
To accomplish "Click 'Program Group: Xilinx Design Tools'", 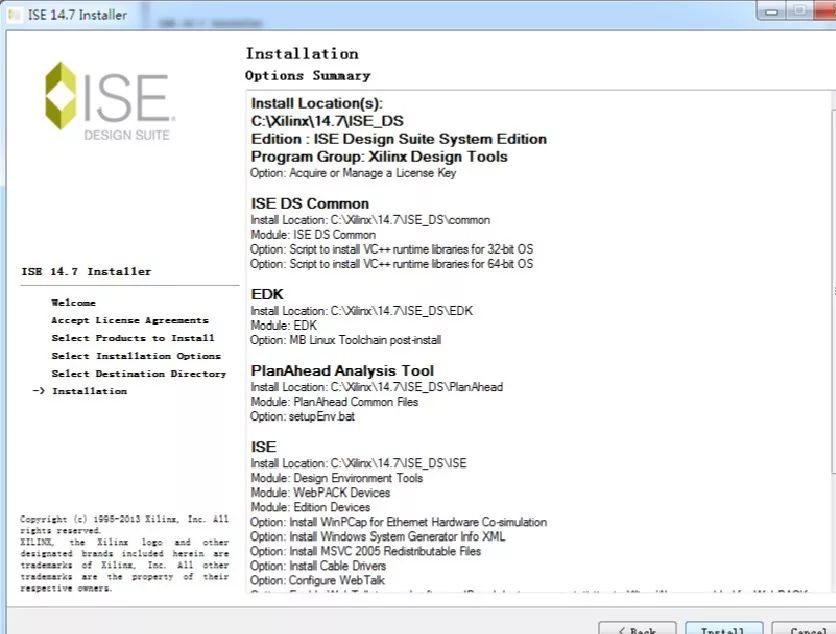I will click(x=379, y=157).
